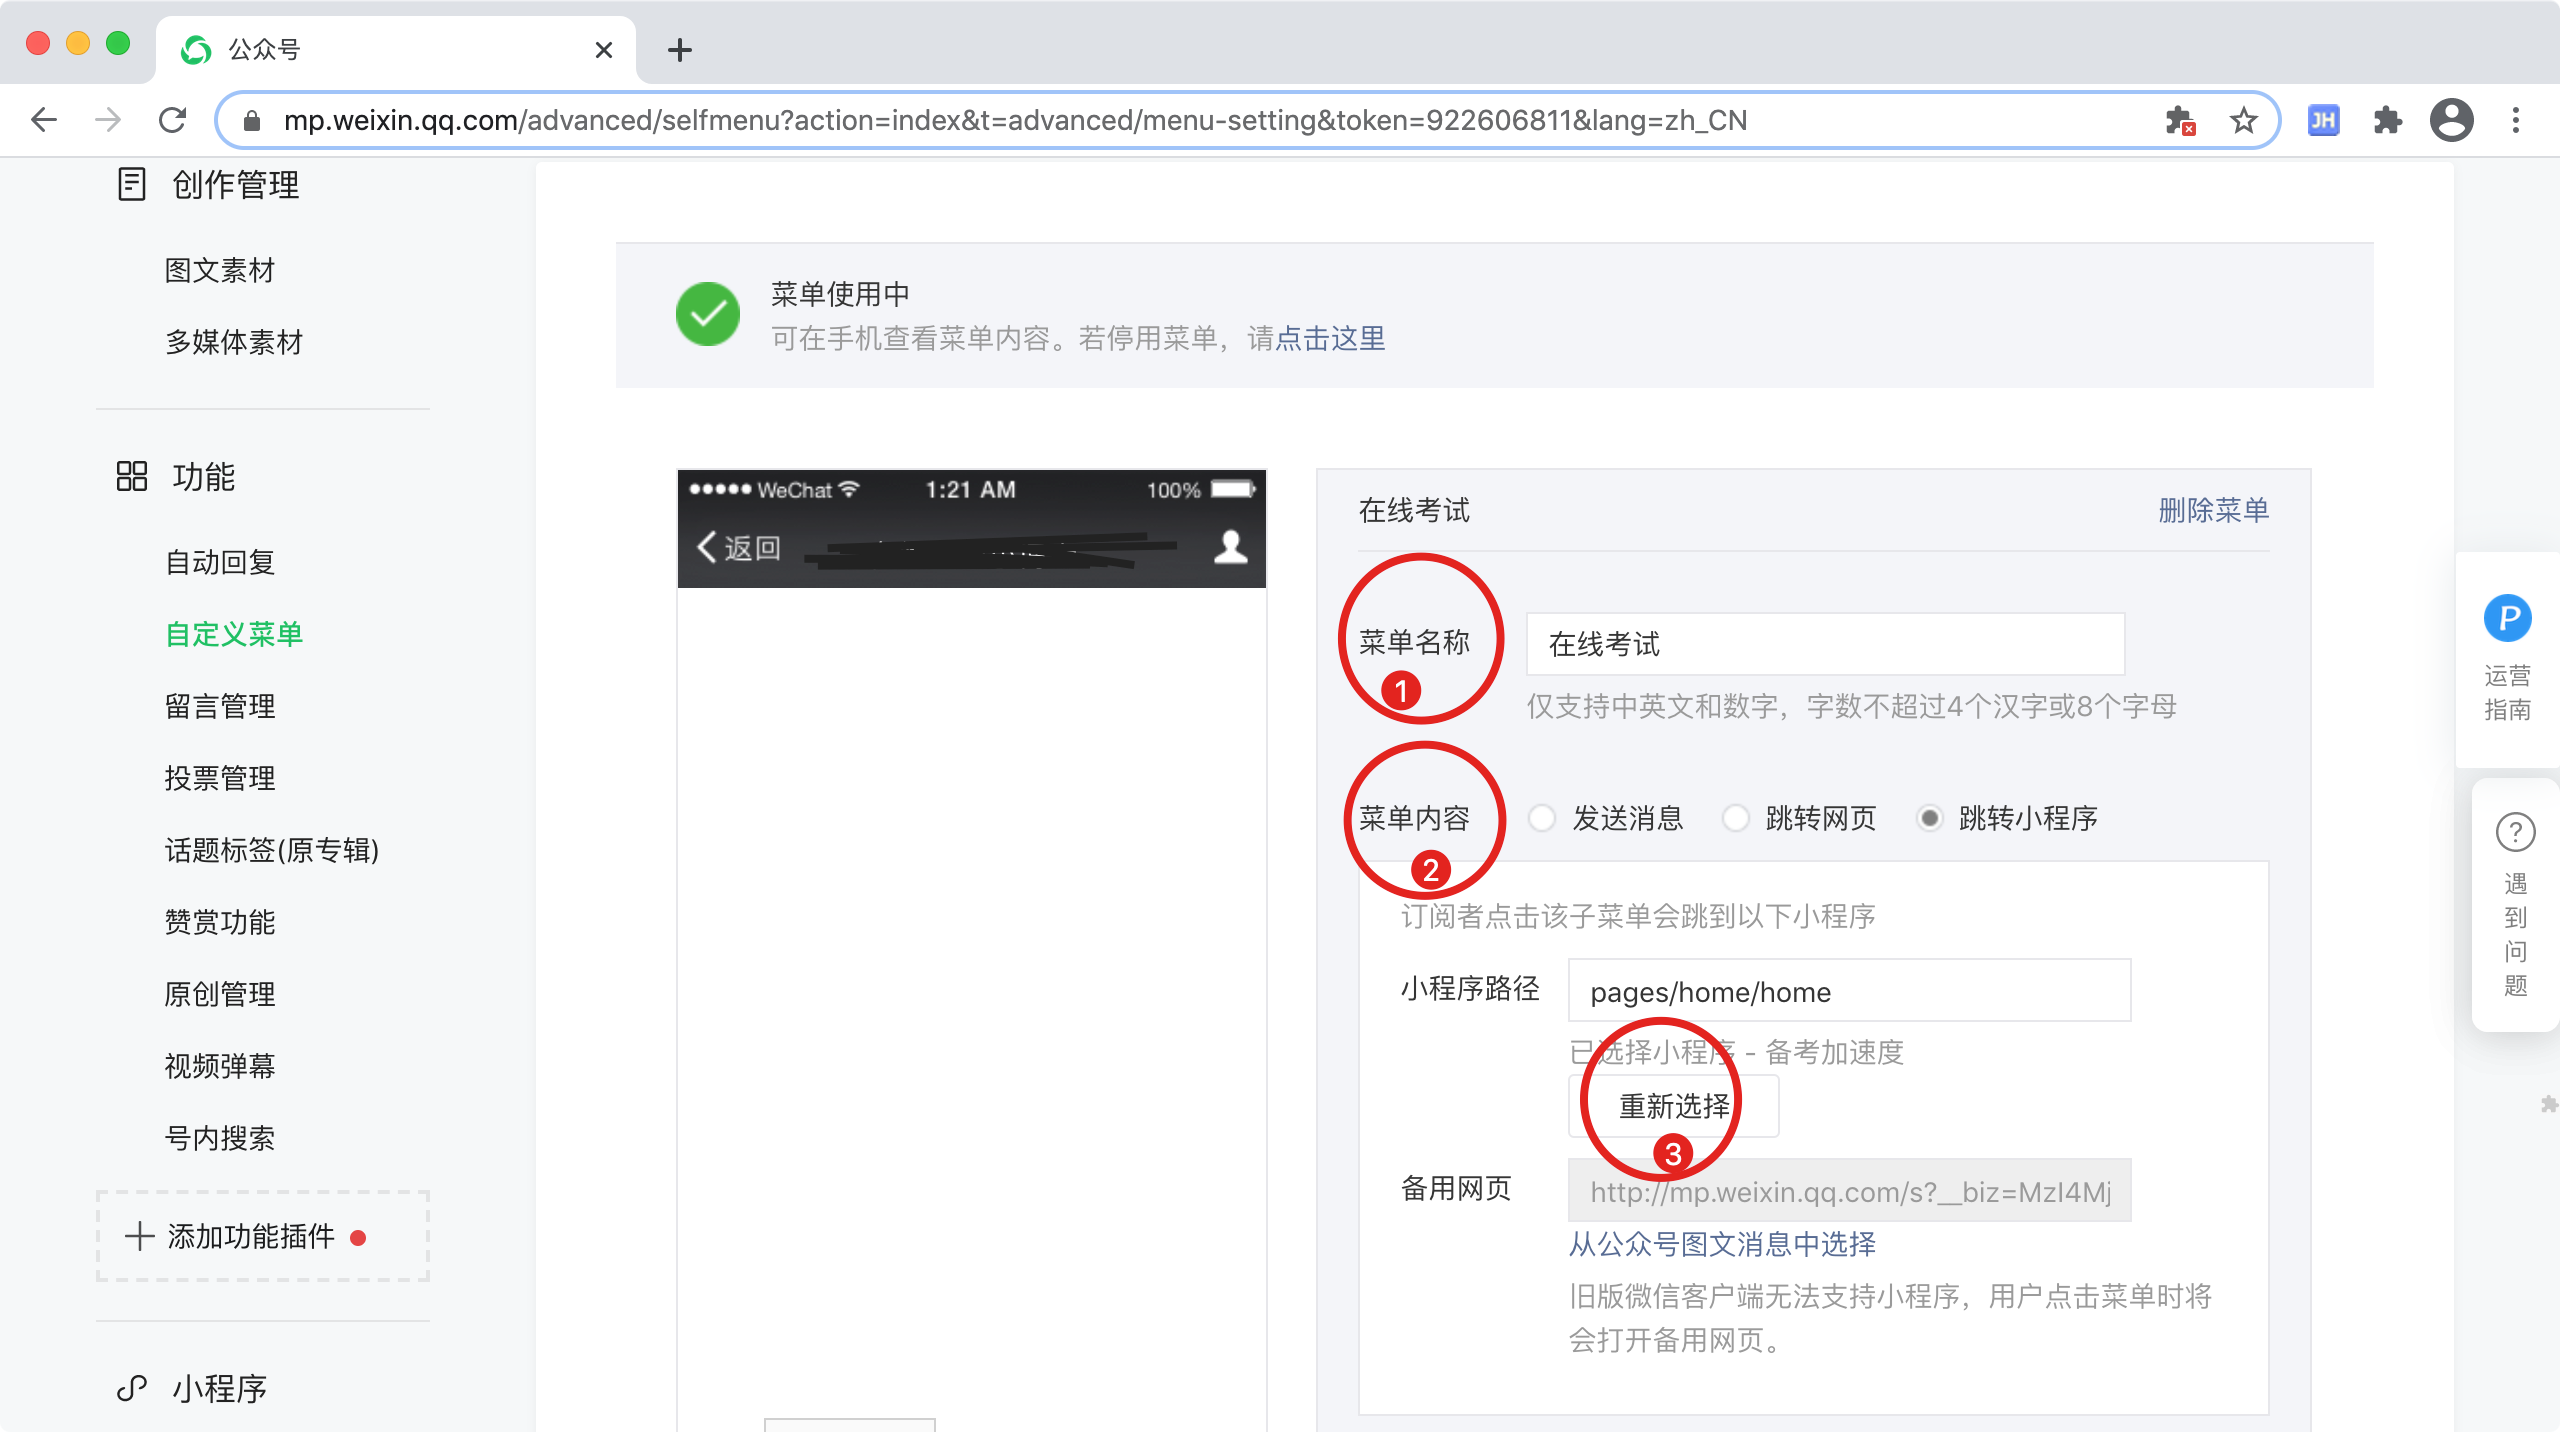The width and height of the screenshot is (2560, 1432).
Task: Open the Chrome profile avatar icon
Action: [x=2451, y=120]
